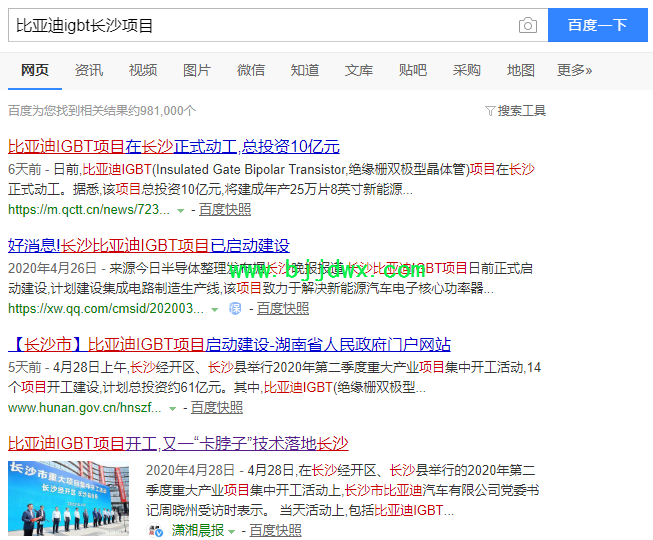Viewport: 653px width, 540px height.
Task: Open result 好消息!长沙比亚迪IGBT项目已启动建设
Action: tap(149, 246)
